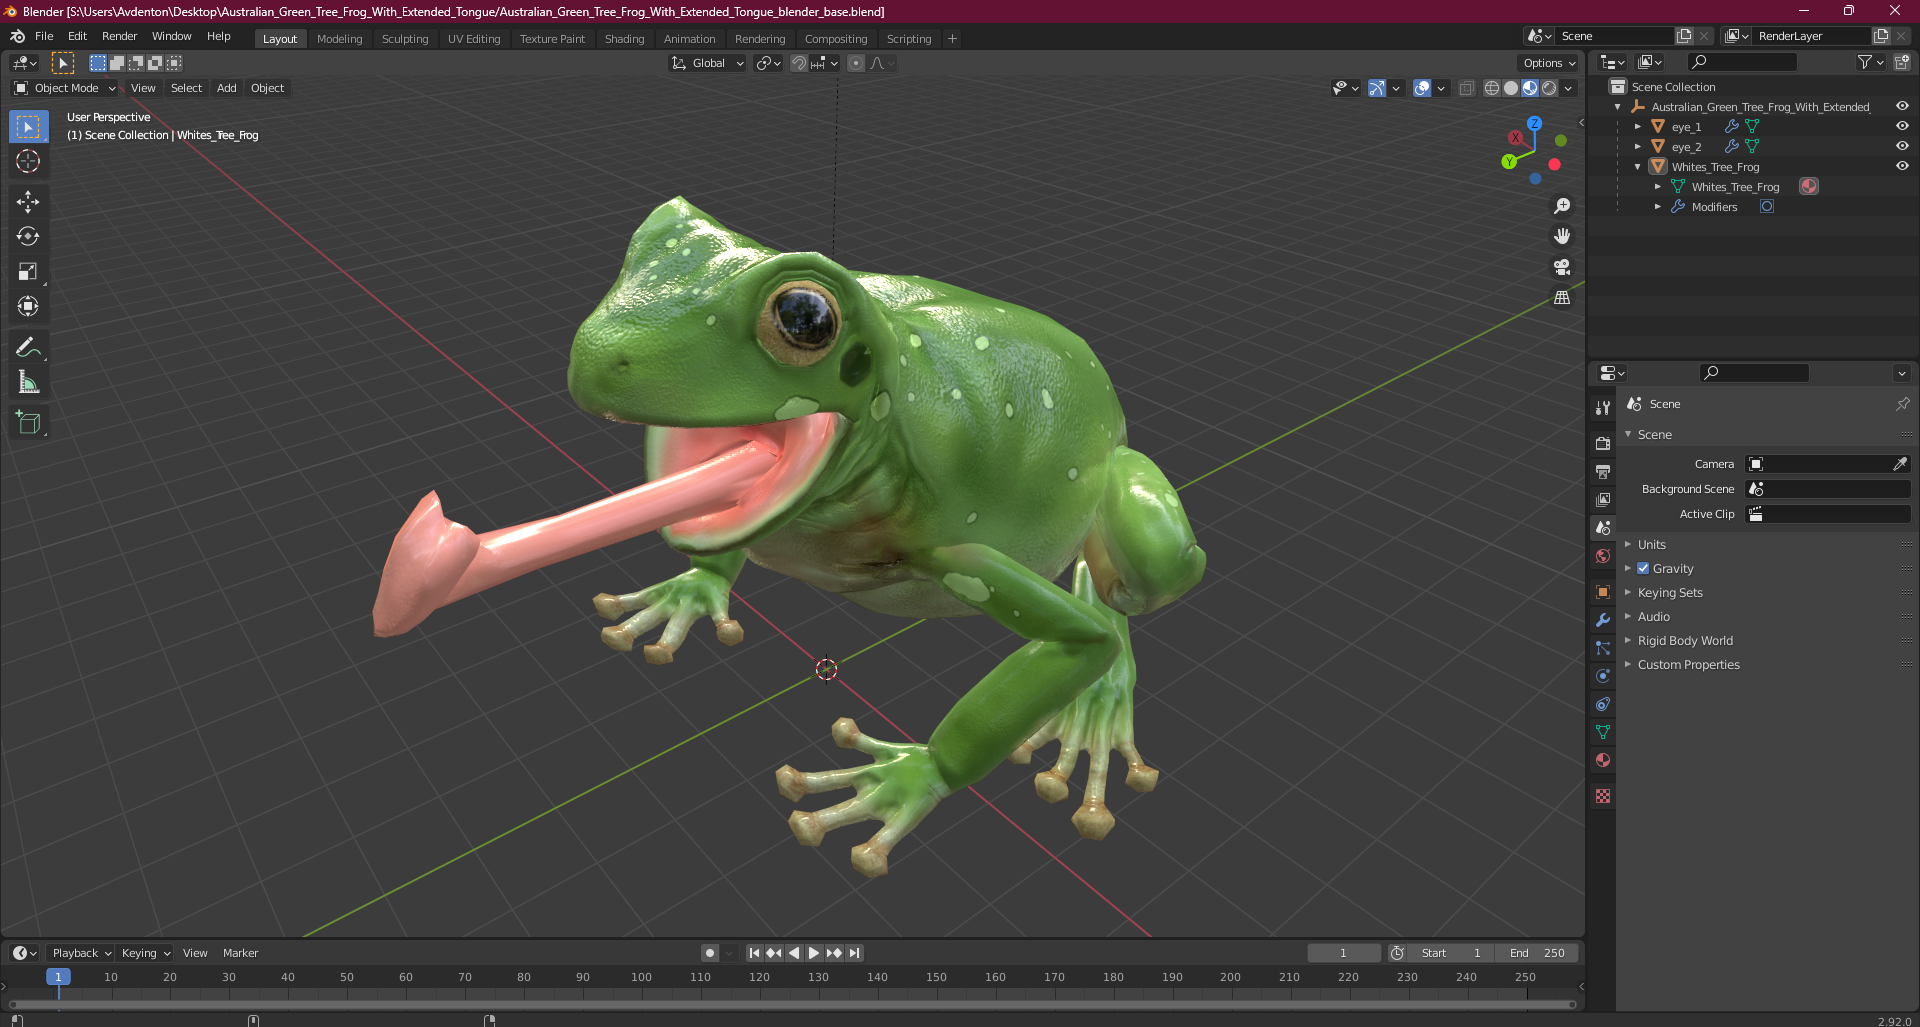This screenshot has width=1920, height=1027.
Task: Activate the Move tool
Action: (x=28, y=202)
